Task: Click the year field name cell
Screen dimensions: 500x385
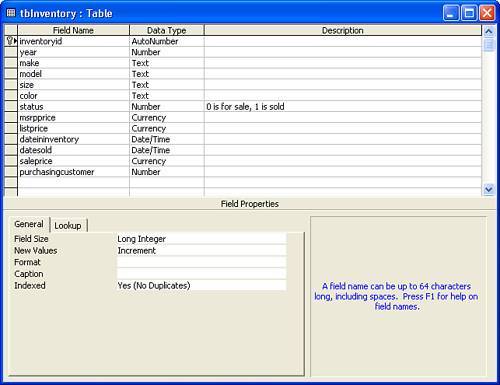Action: pos(73,52)
